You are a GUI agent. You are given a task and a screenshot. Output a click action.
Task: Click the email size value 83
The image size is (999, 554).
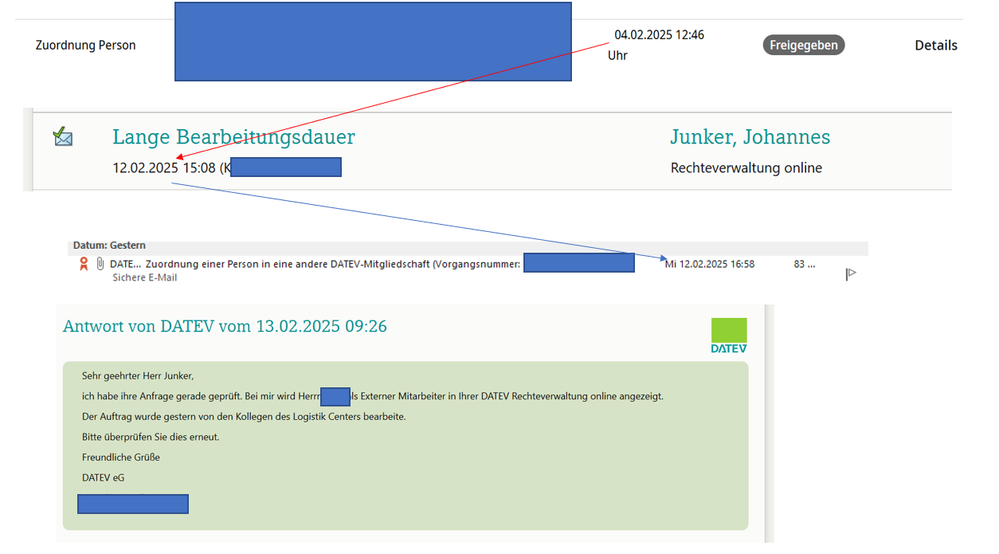click(x=804, y=264)
